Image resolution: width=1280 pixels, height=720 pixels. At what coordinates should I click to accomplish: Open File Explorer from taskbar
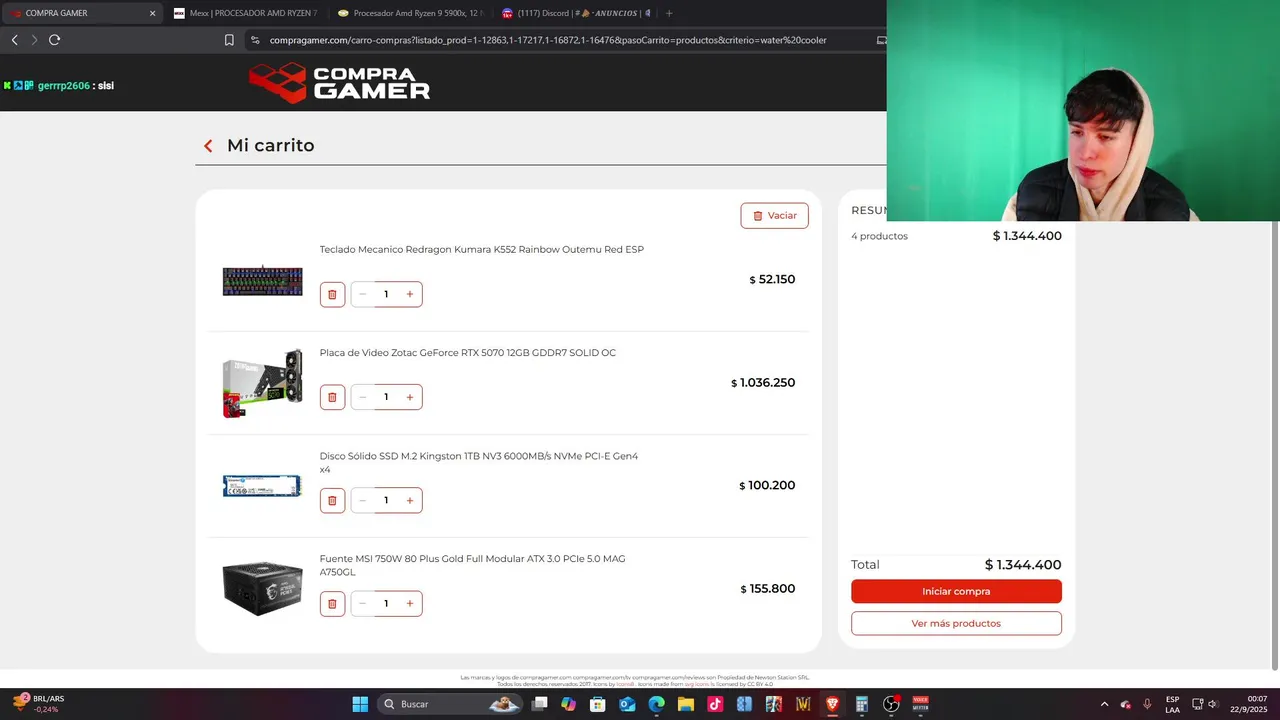pos(686,704)
